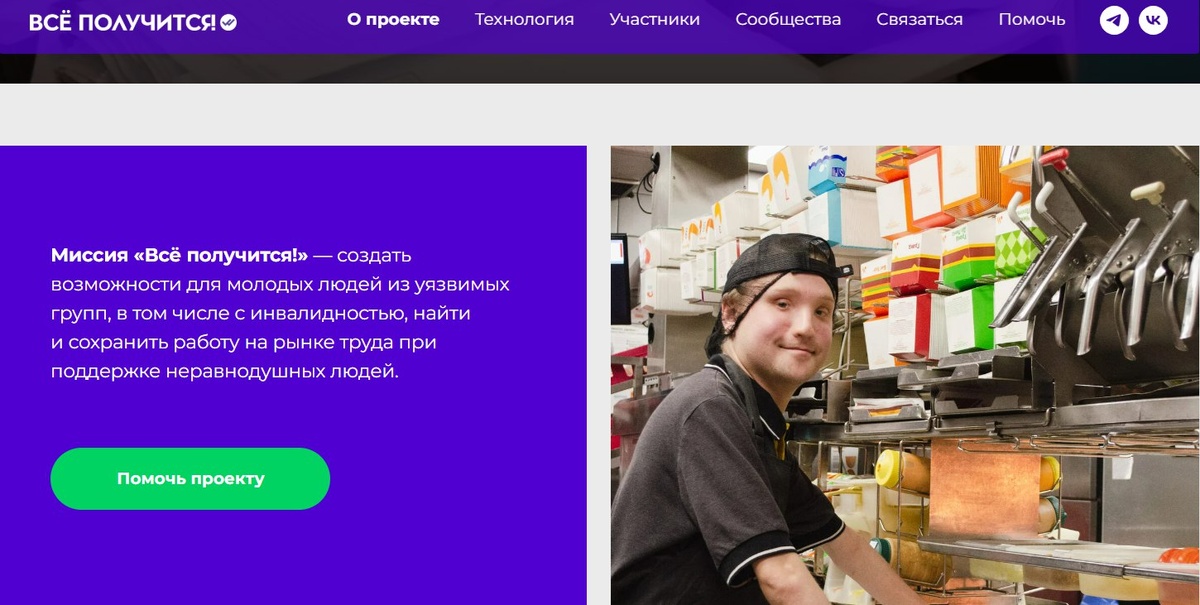
Task: Open the «Технология» section
Action: tap(524, 19)
